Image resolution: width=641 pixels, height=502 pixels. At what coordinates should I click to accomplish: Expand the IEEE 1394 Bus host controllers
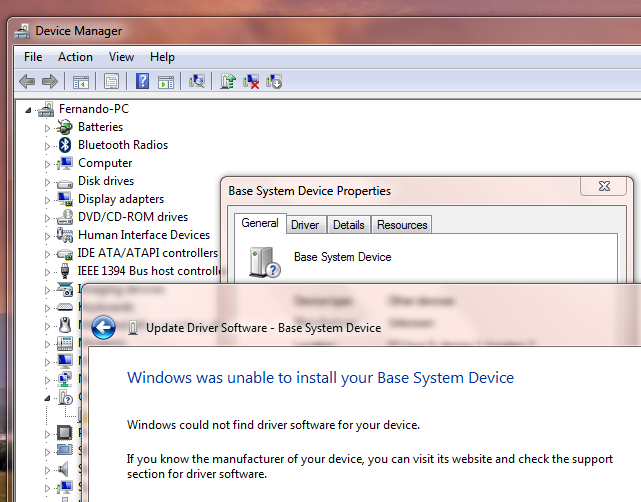(x=47, y=272)
